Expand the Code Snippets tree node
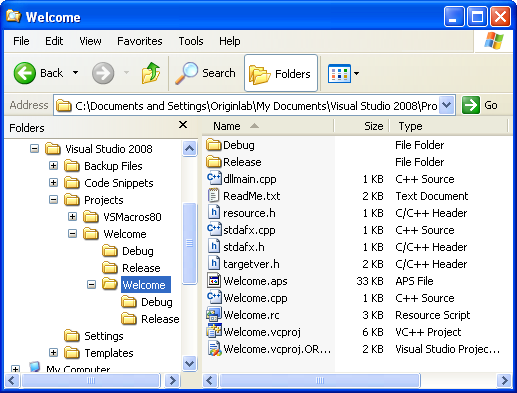The image size is (517, 393). (x=53, y=182)
